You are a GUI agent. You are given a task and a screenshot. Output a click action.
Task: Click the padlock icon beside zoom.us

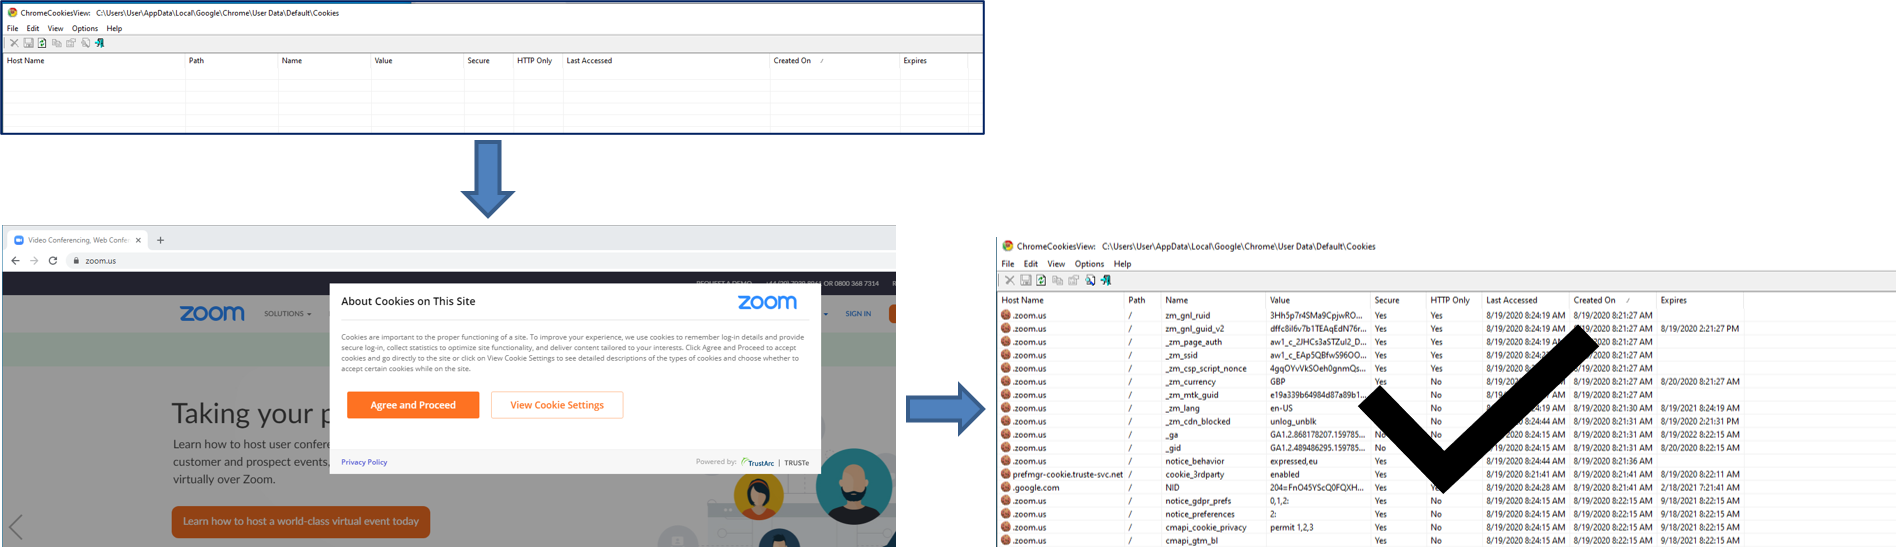pos(76,260)
